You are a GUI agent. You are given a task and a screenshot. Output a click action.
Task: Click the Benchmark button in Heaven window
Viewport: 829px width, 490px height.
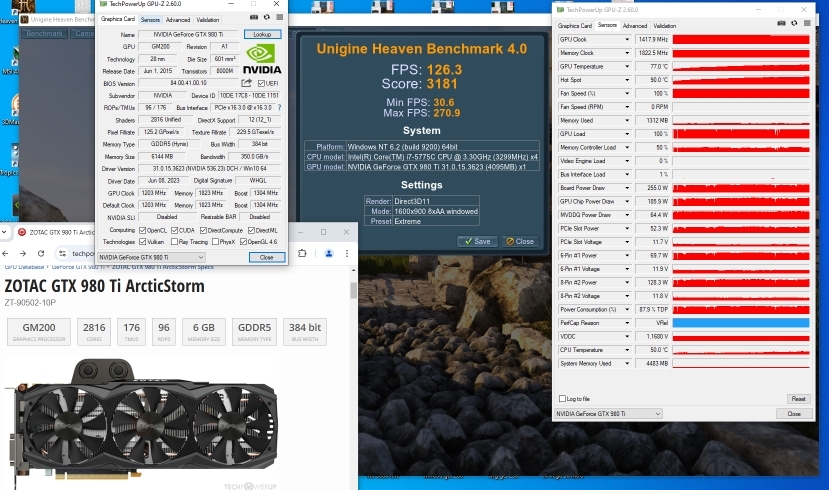(x=44, y=33)
